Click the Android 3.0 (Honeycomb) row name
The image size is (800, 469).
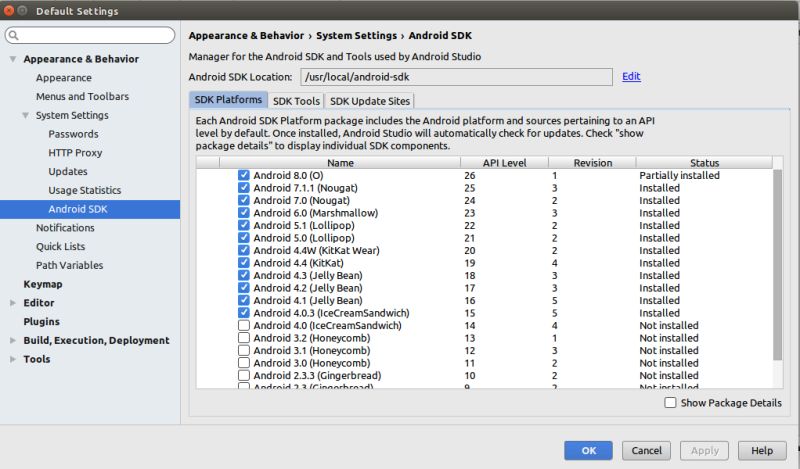(x=312, y=363)
